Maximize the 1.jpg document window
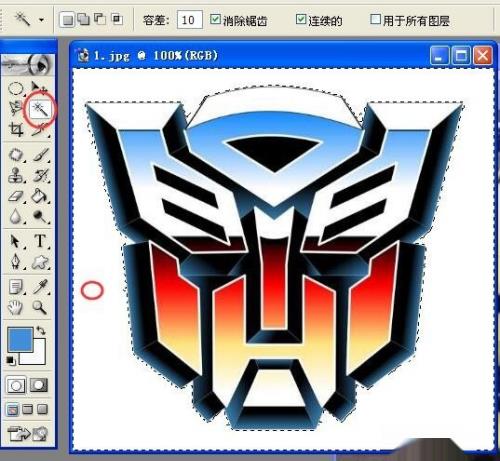Screen dimensions: 500x461 coord(461,55)
